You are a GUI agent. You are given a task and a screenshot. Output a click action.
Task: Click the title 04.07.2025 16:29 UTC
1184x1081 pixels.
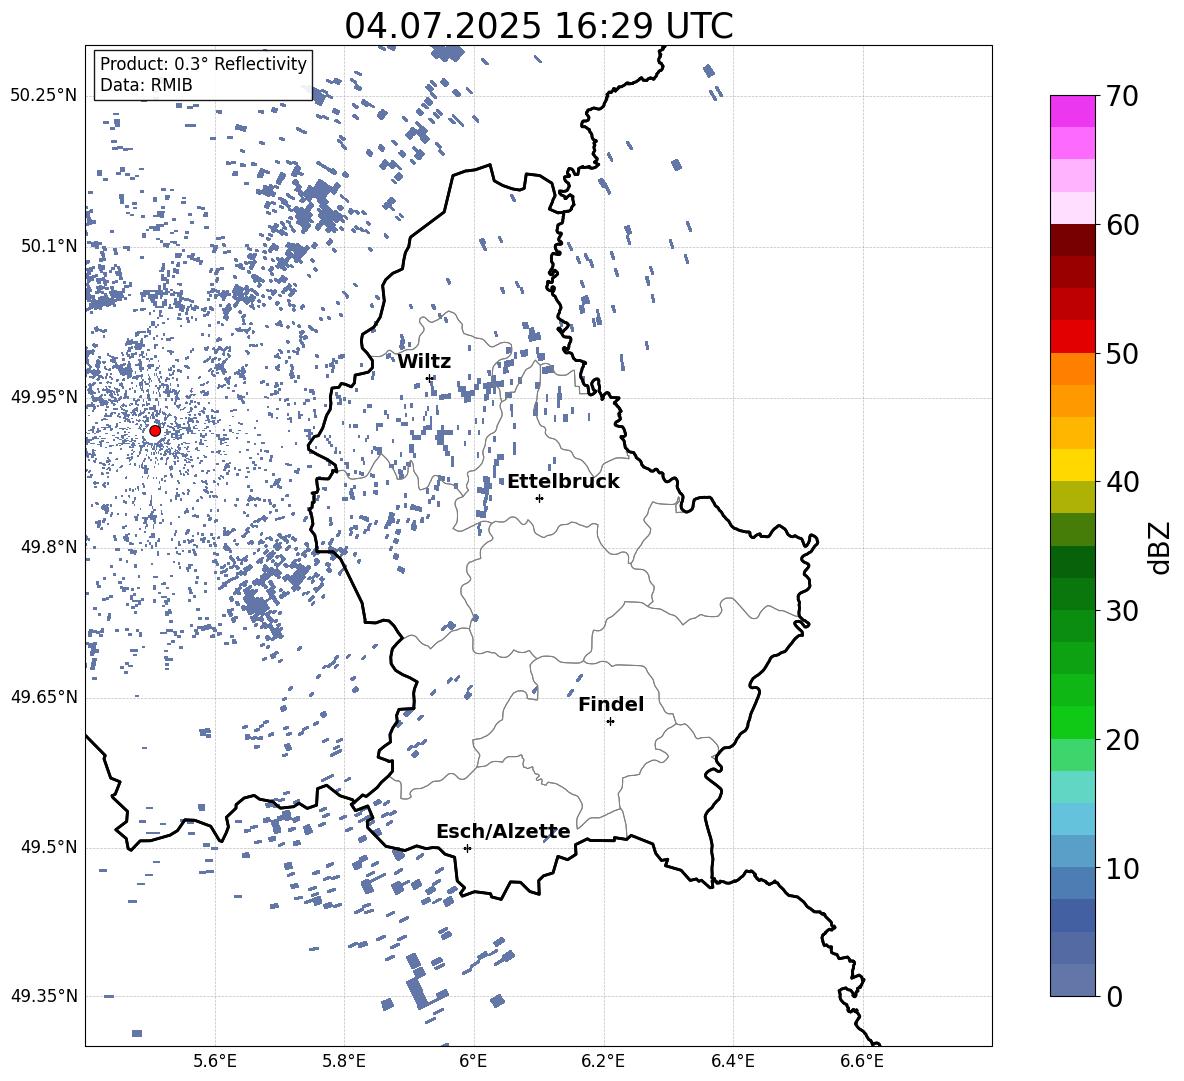click(x=539, y=26)
